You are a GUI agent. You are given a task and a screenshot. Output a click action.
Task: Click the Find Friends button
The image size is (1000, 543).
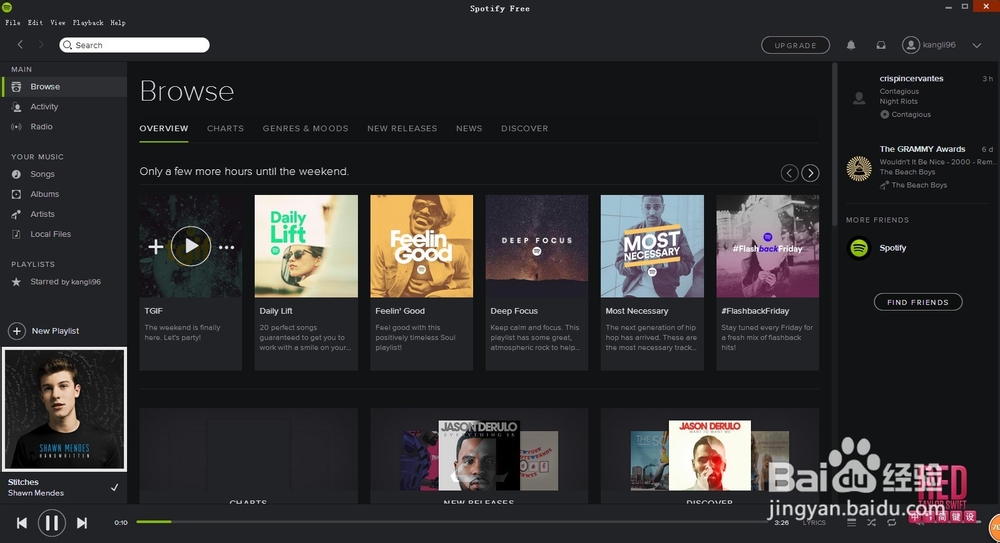[x=918, y=302]
